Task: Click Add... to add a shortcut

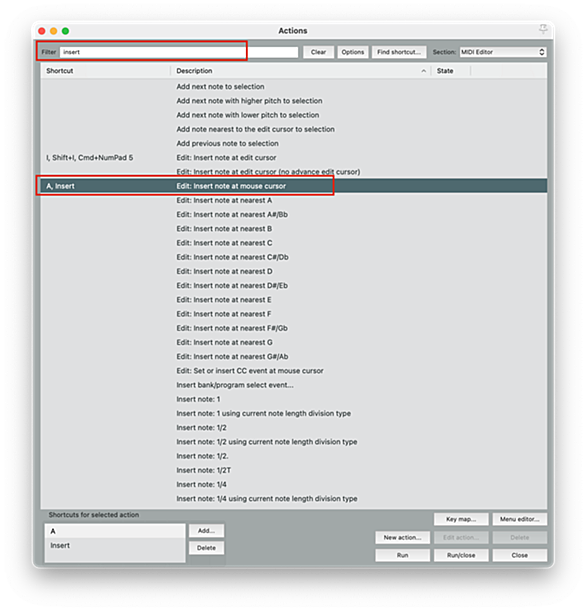Action: [x=206, y=531]
